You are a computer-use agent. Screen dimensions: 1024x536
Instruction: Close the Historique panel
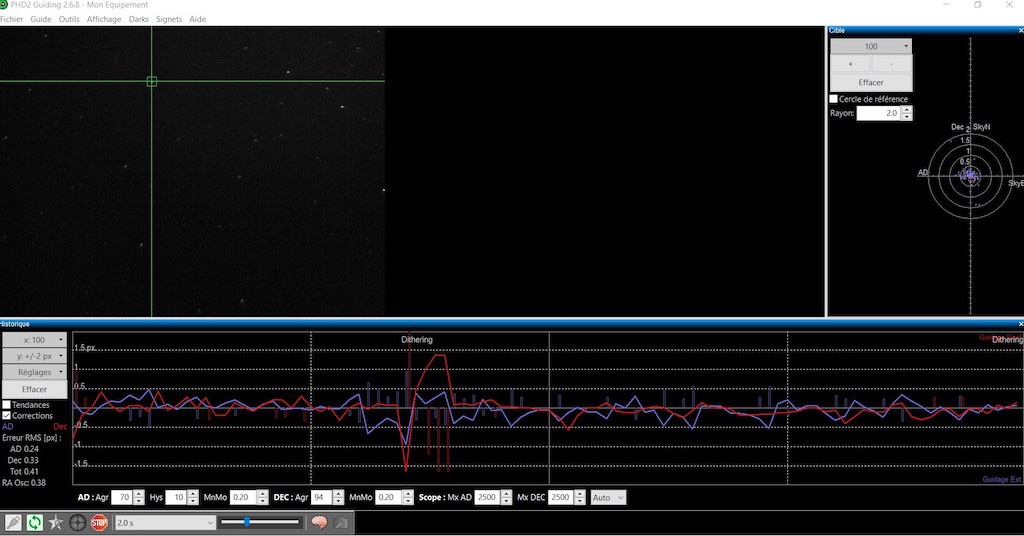pyautogui.click(x=1020, y=324)
